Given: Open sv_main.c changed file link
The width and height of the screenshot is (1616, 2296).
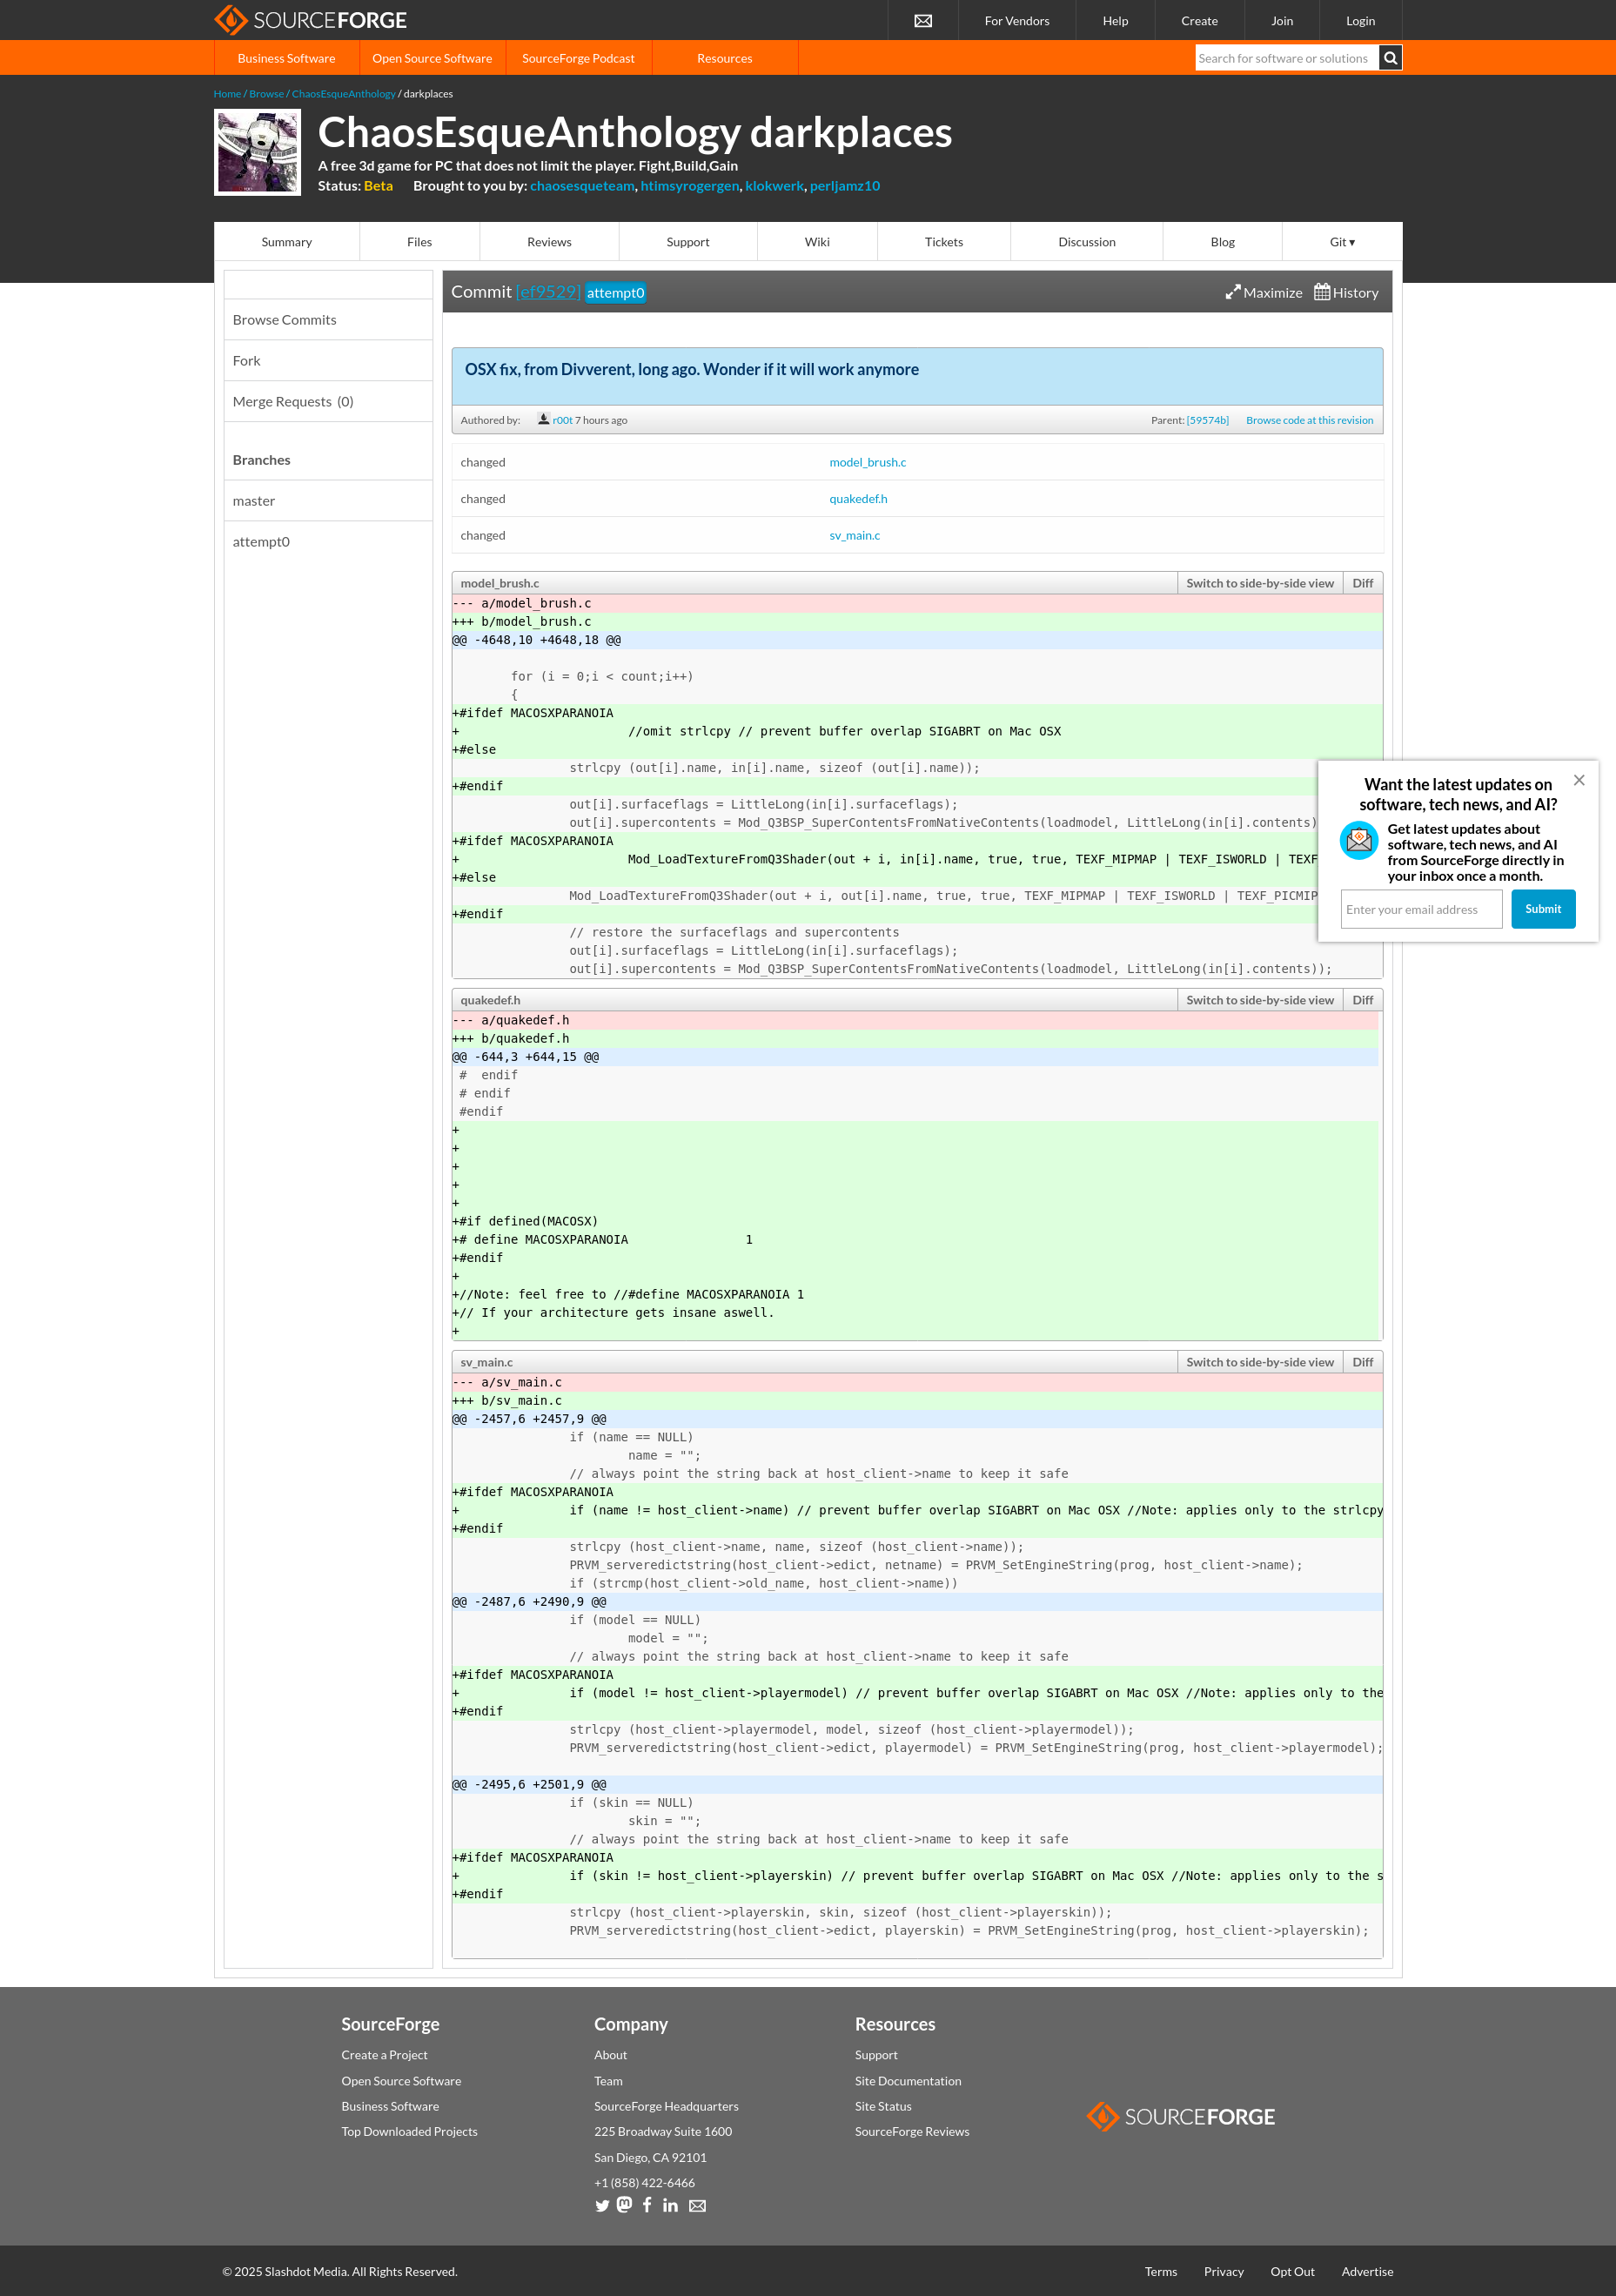Looking at the screenshot, I should (854, 536).
